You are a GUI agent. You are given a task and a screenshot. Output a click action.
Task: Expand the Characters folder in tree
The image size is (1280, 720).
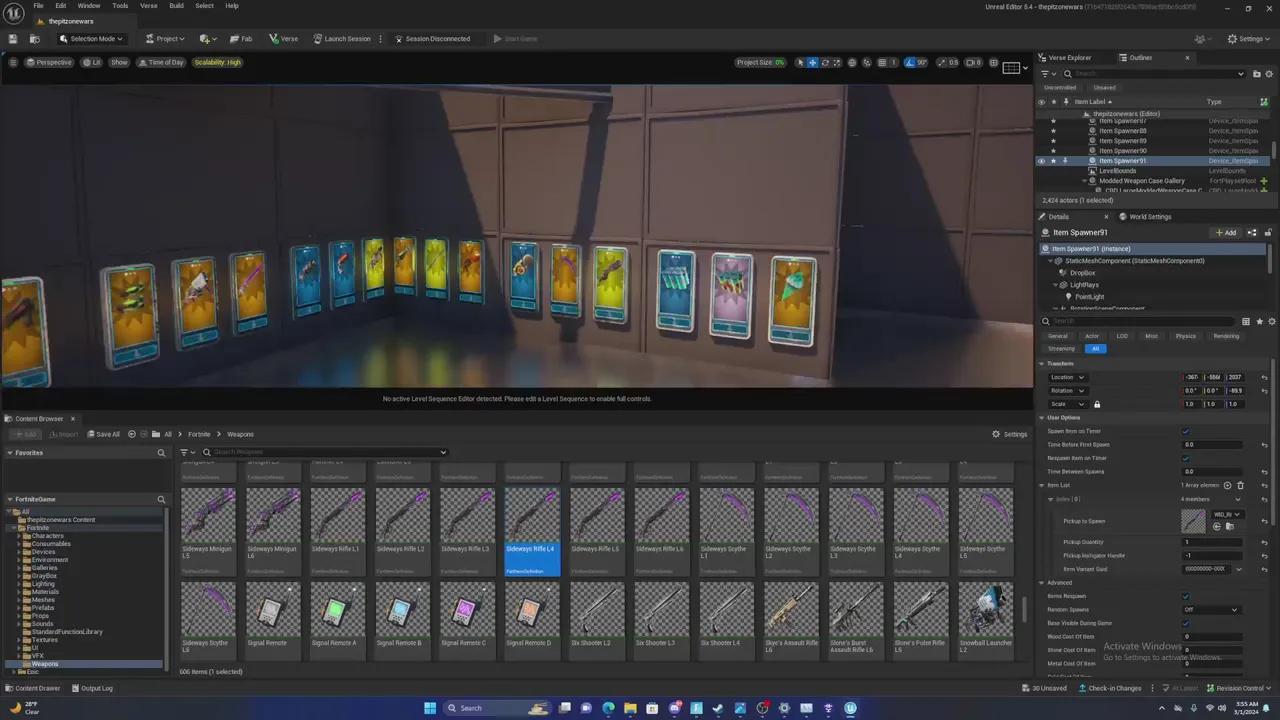[x=20, y=536]
